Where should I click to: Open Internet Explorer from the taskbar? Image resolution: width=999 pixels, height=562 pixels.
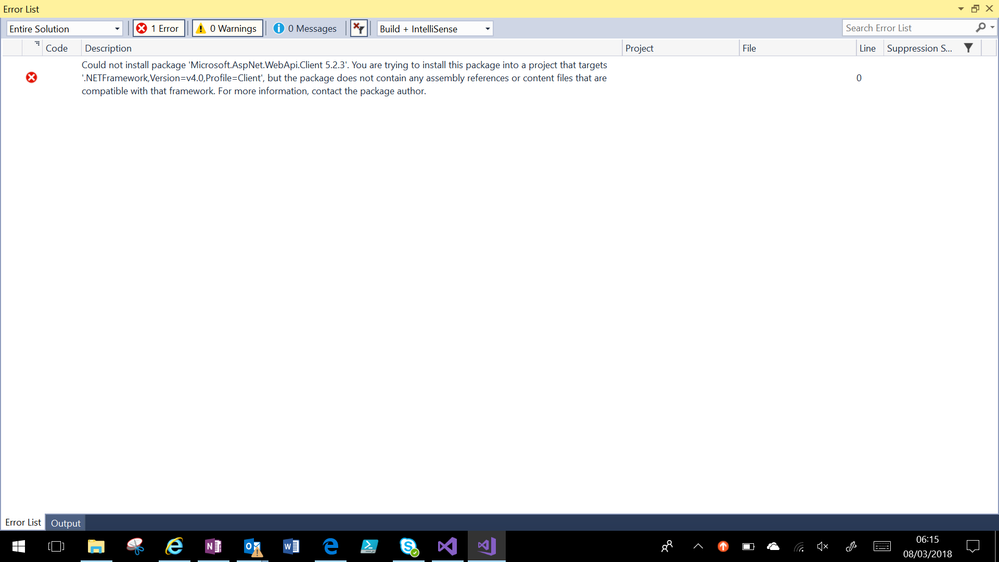coord(174,547)
